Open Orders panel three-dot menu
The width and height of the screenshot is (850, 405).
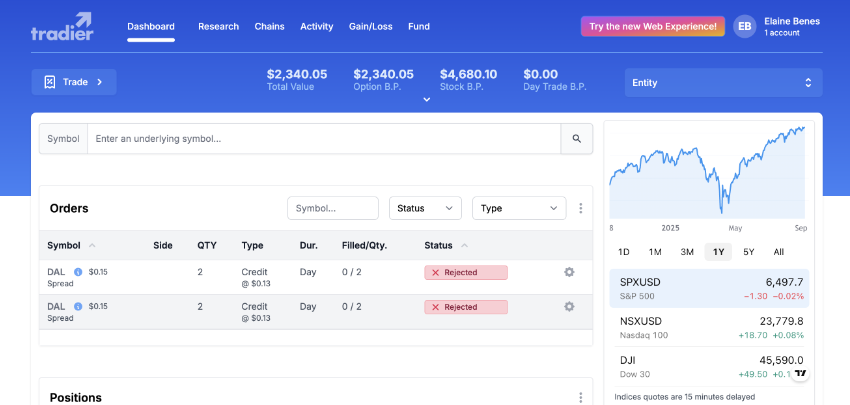point(581,208)
